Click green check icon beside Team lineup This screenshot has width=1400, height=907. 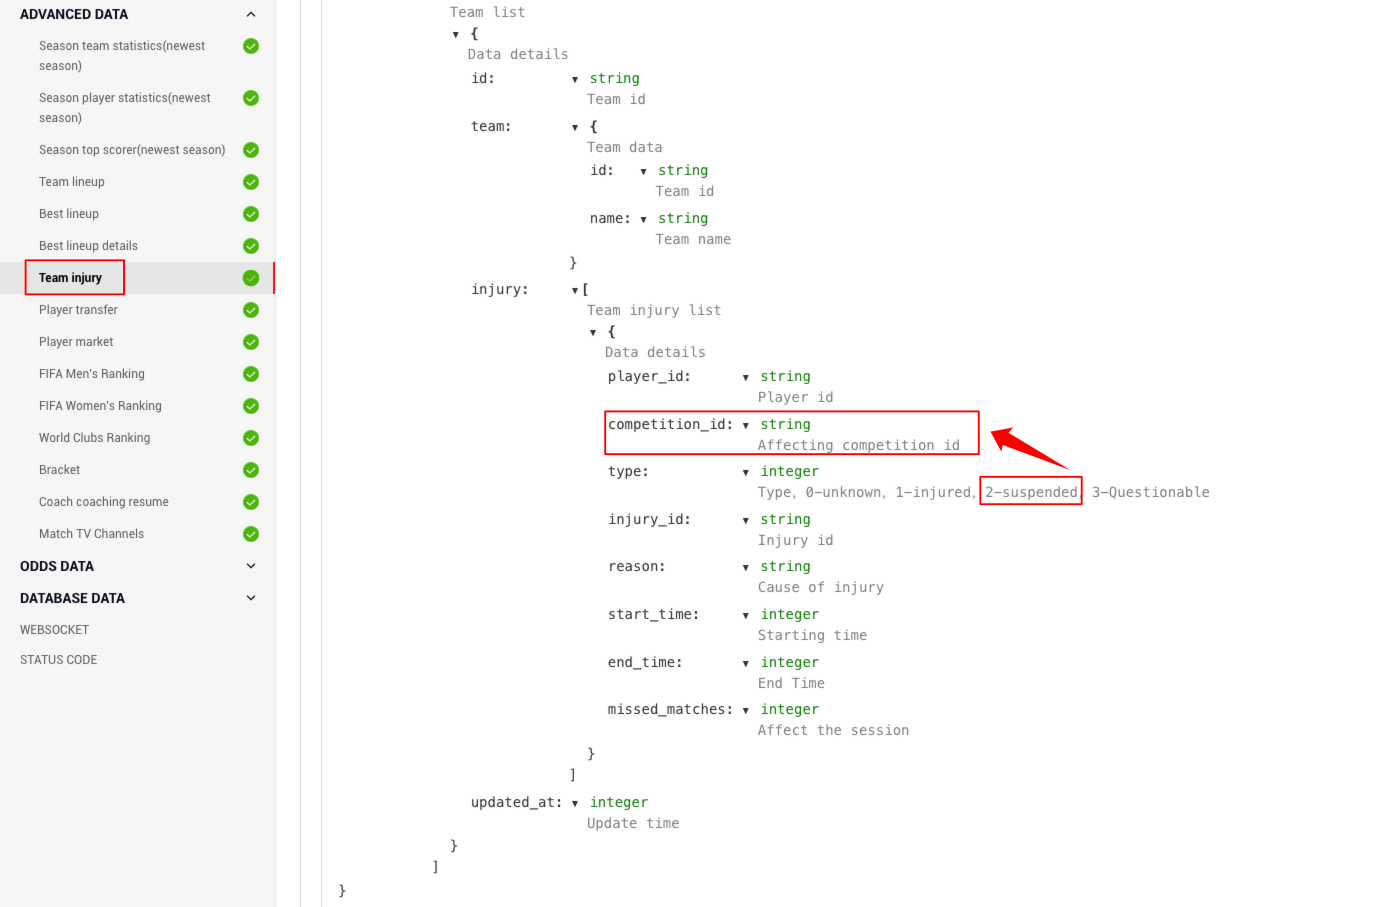251,182
